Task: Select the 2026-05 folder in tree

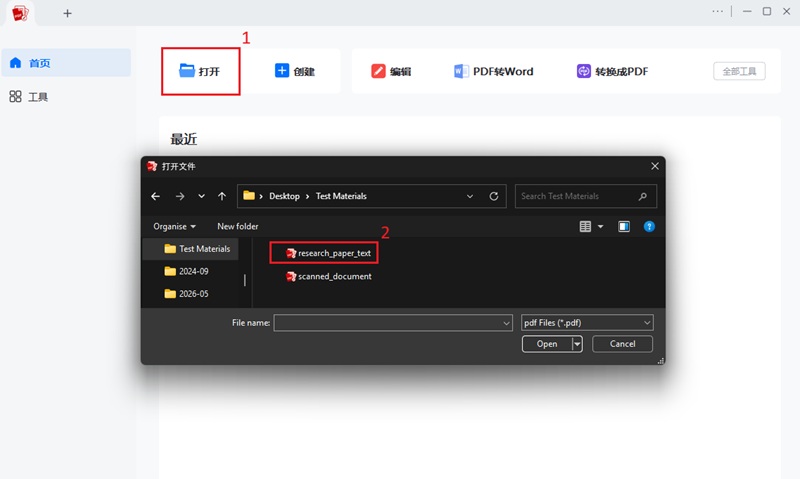Action: [x=186, y=294]
